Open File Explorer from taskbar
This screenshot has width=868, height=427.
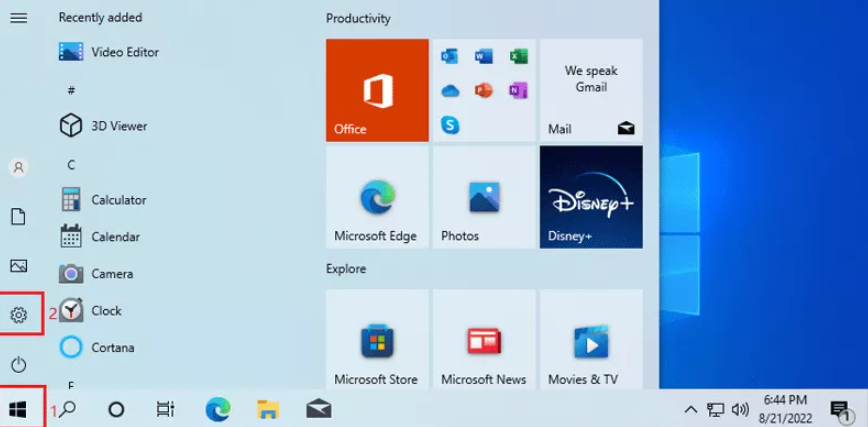click(268, 409)
